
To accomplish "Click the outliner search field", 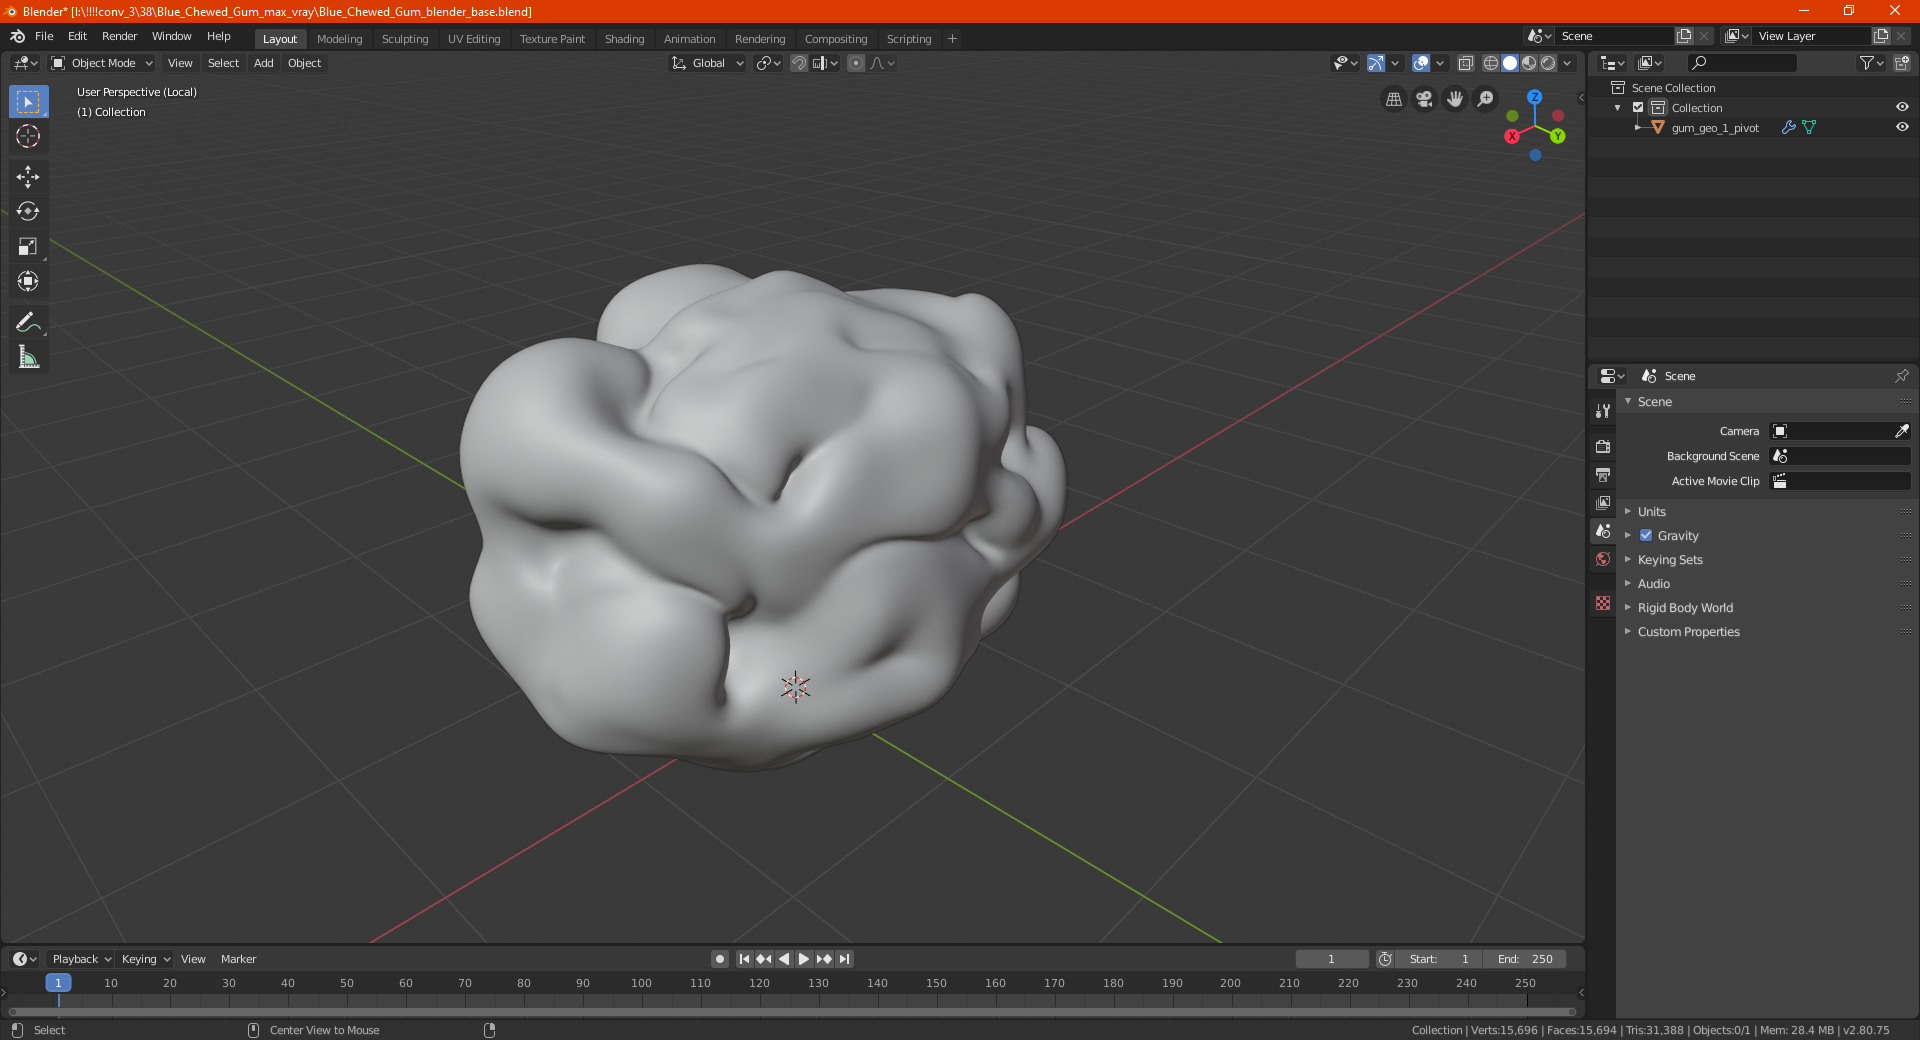I will click(1741, 63).
